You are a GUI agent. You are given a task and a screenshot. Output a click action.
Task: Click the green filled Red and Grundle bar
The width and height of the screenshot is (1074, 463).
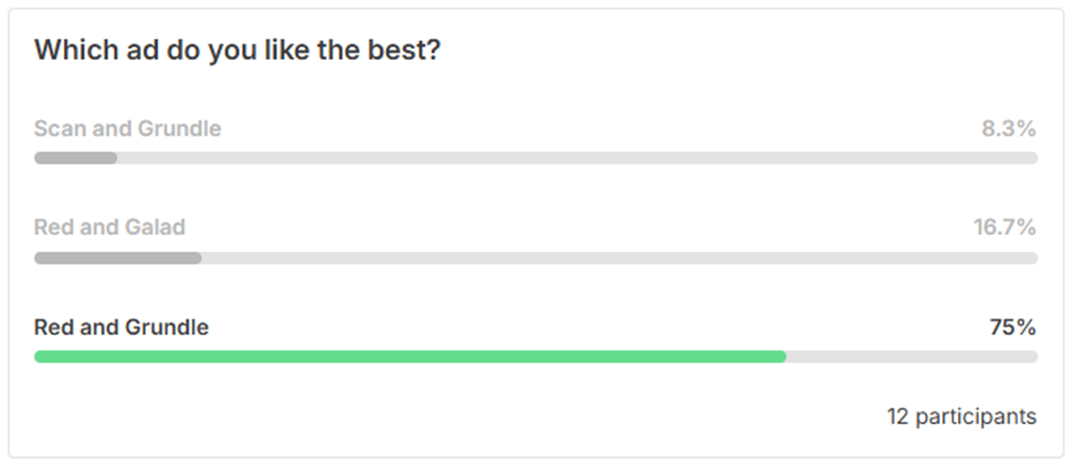pos(410,356)
